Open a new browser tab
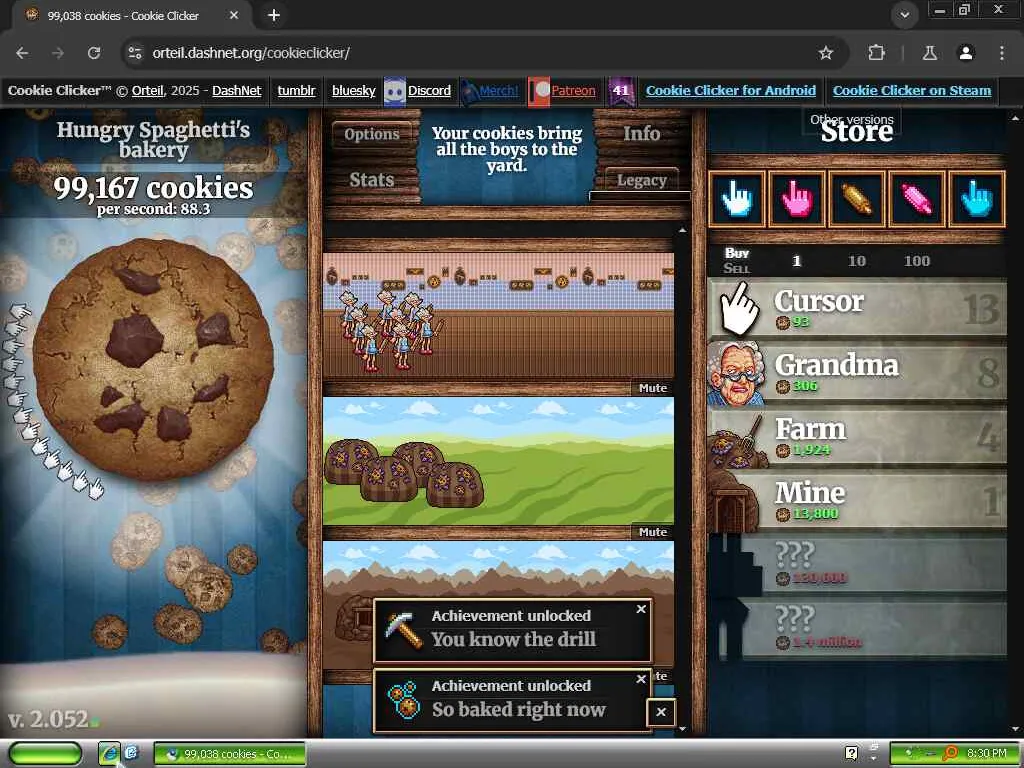The height and width of the screenshot is (768, 1024). pos(274,15)
